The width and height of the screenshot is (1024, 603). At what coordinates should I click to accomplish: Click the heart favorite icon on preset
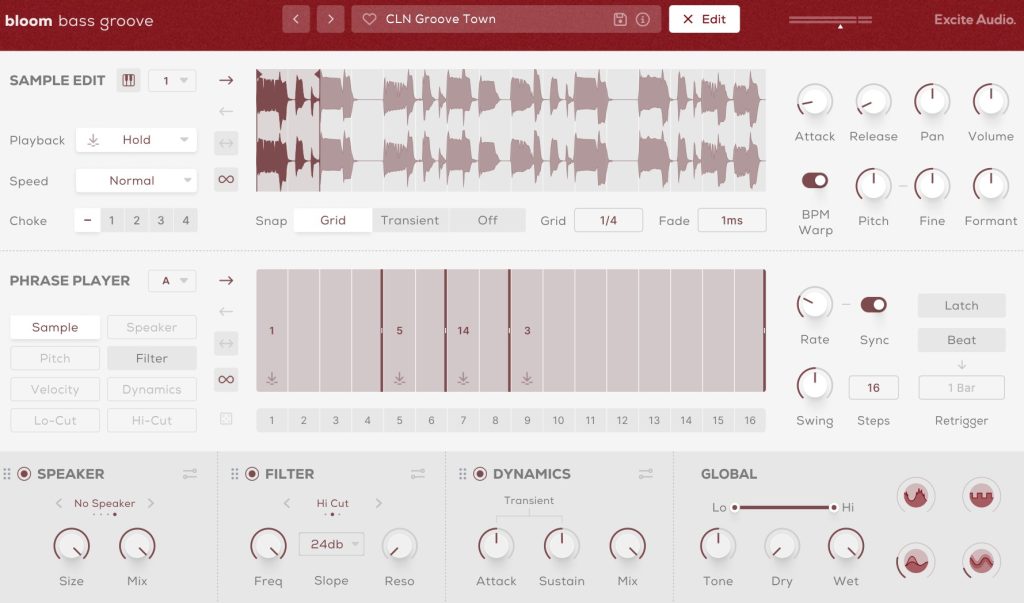[x=369, y=19]
